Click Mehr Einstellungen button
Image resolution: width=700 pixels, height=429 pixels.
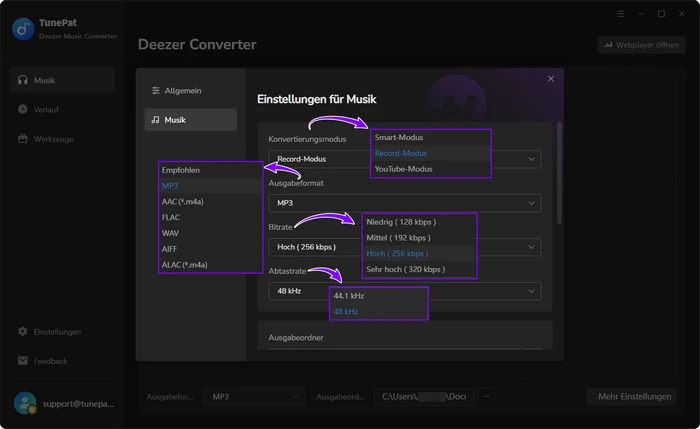(634, 396)
